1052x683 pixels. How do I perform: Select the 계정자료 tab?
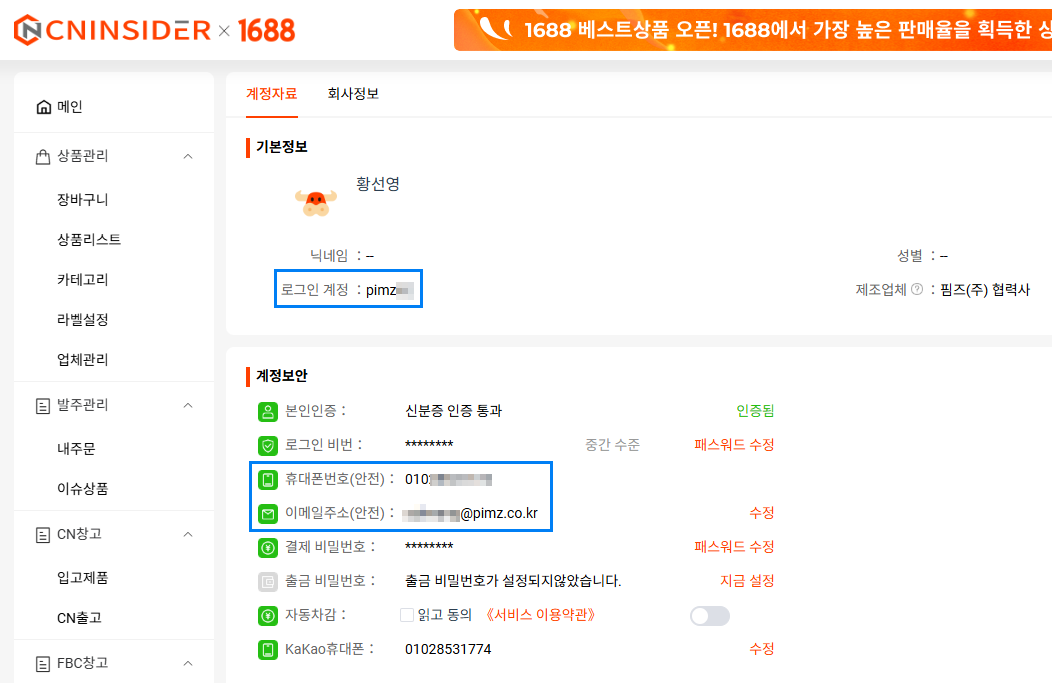pos(272,94)
